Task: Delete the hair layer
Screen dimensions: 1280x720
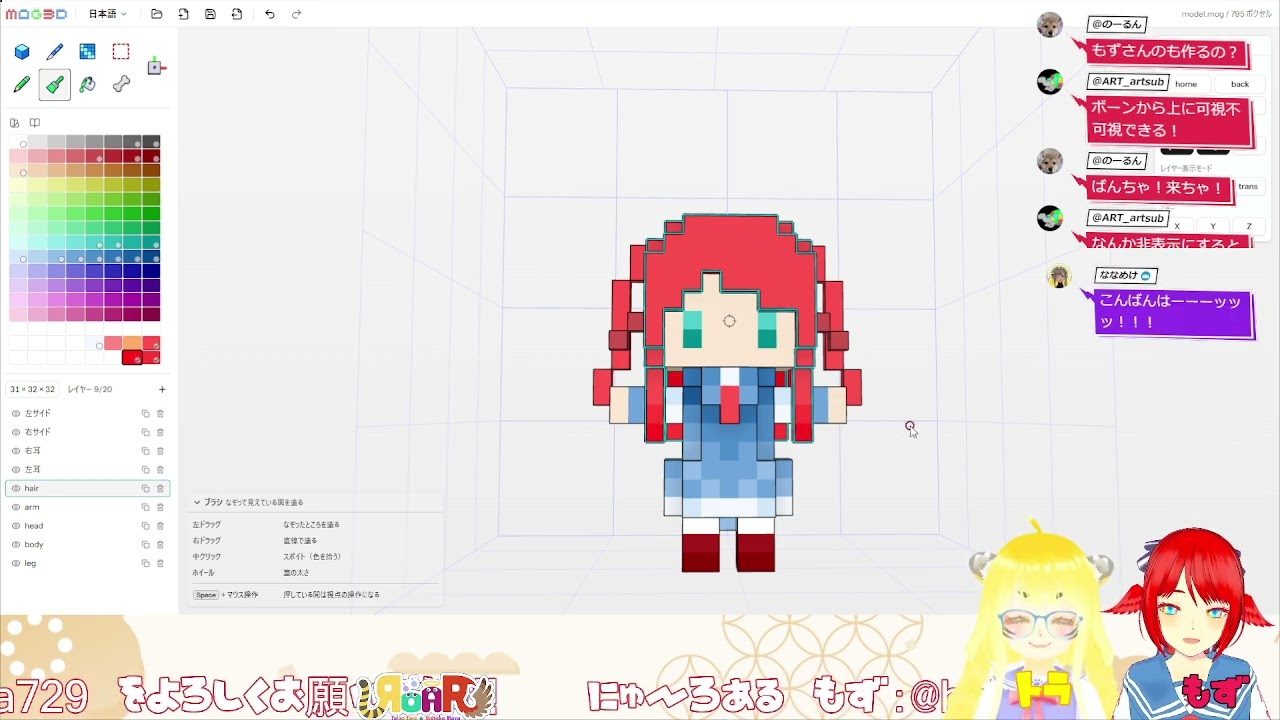Action: point(160,488)
